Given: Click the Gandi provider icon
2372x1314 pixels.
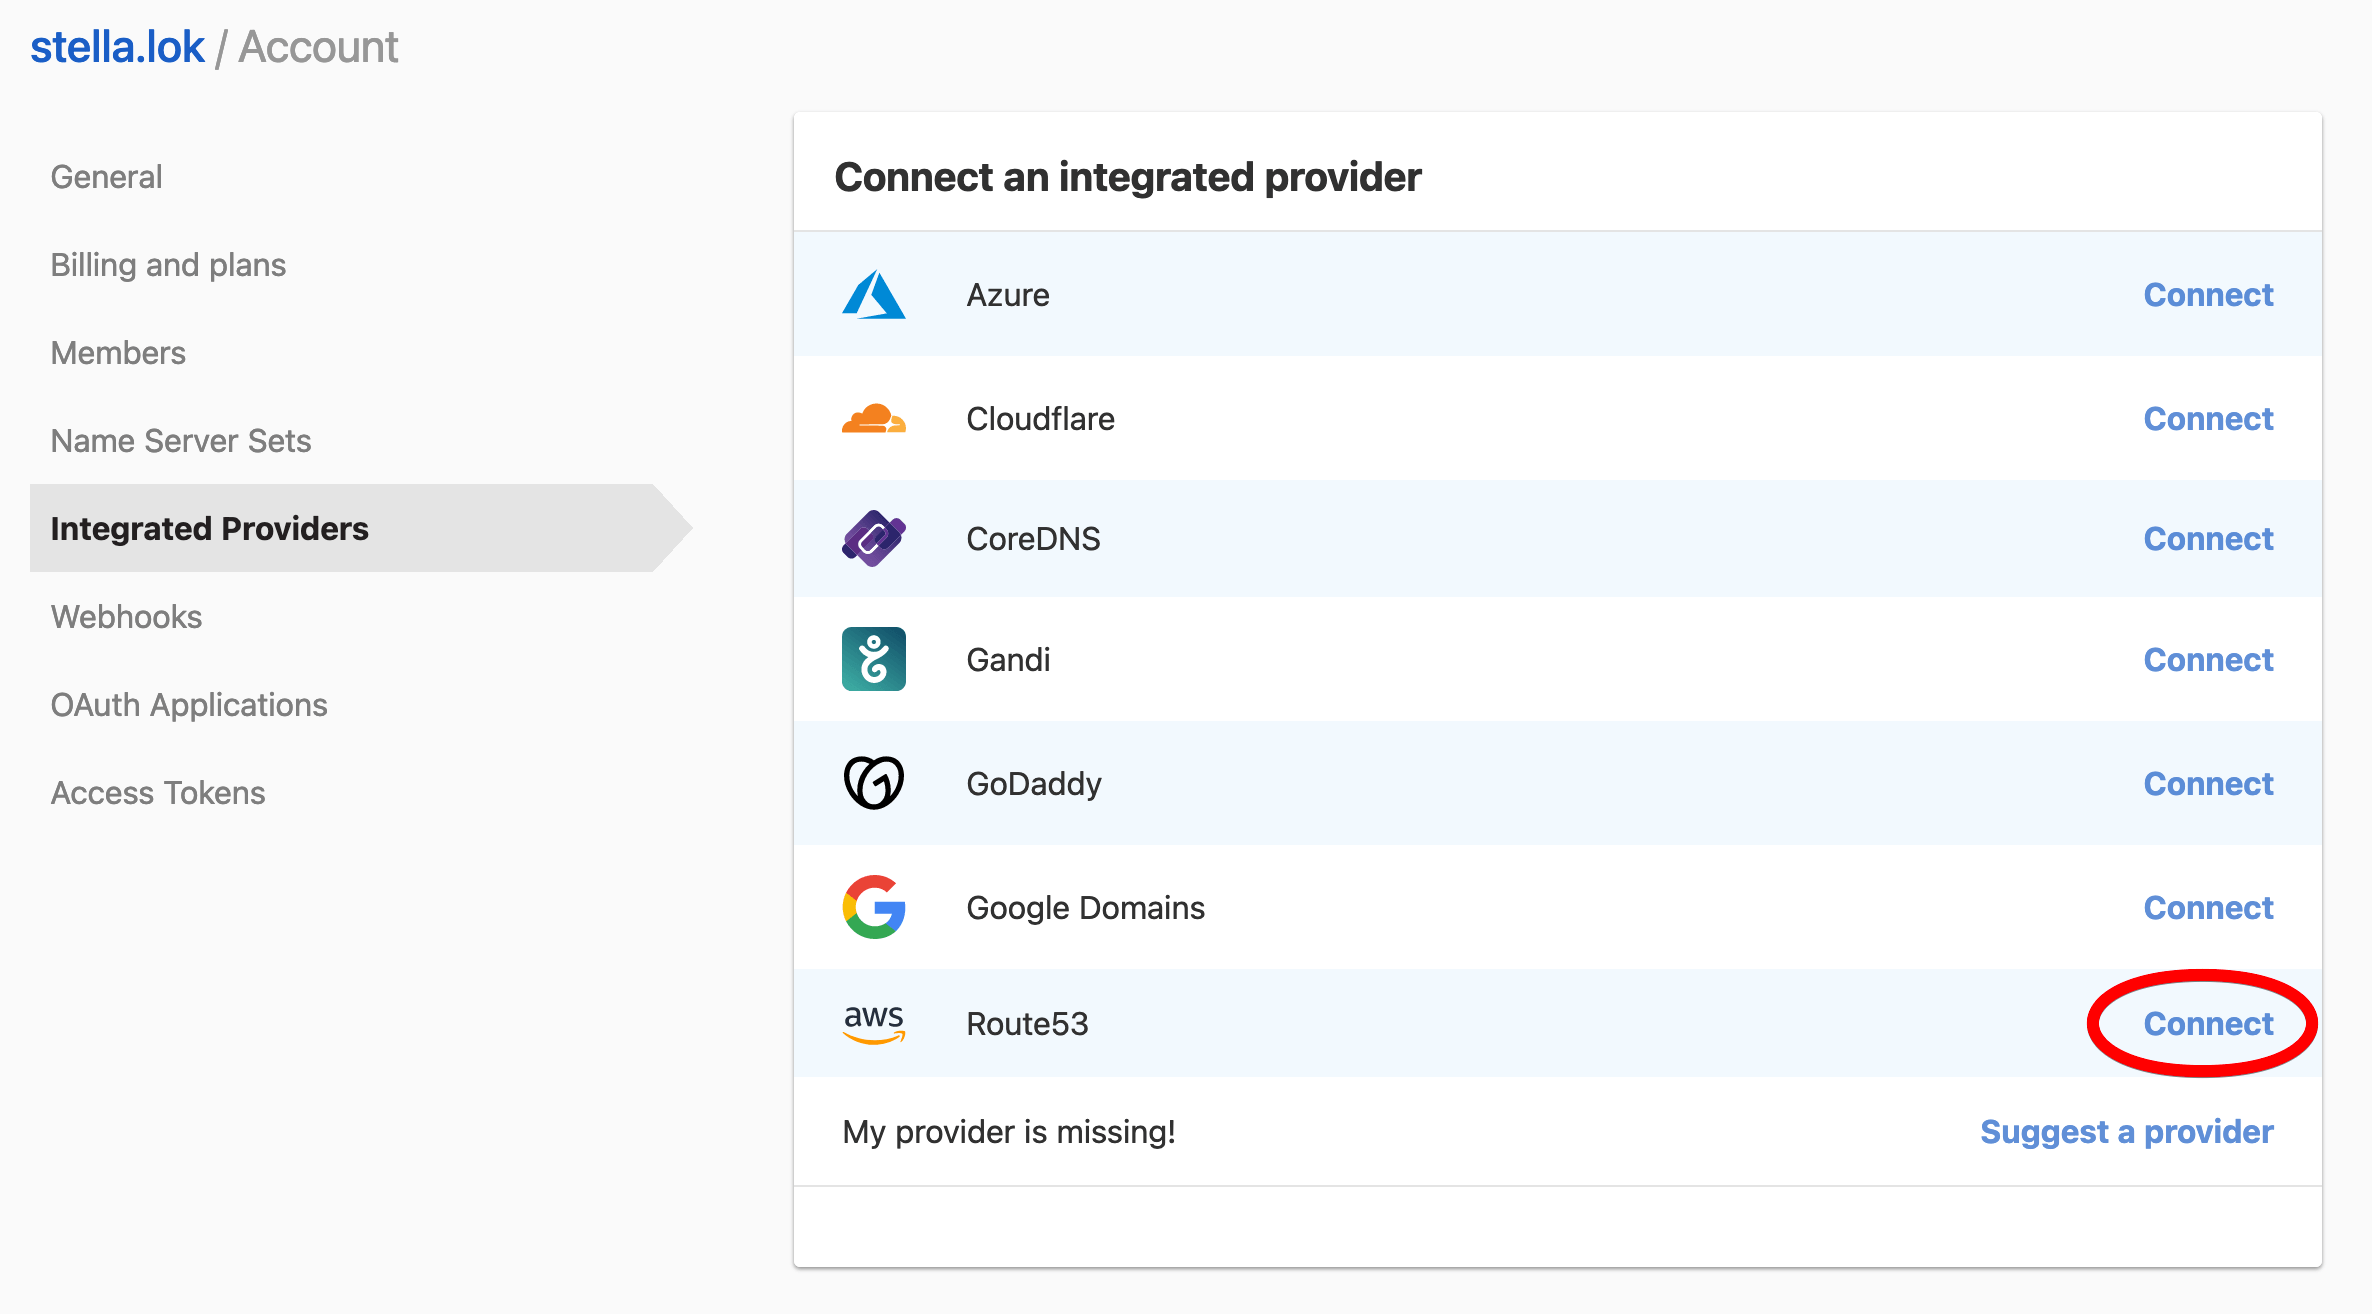Looking at the screenshot, I should (874, 659).
